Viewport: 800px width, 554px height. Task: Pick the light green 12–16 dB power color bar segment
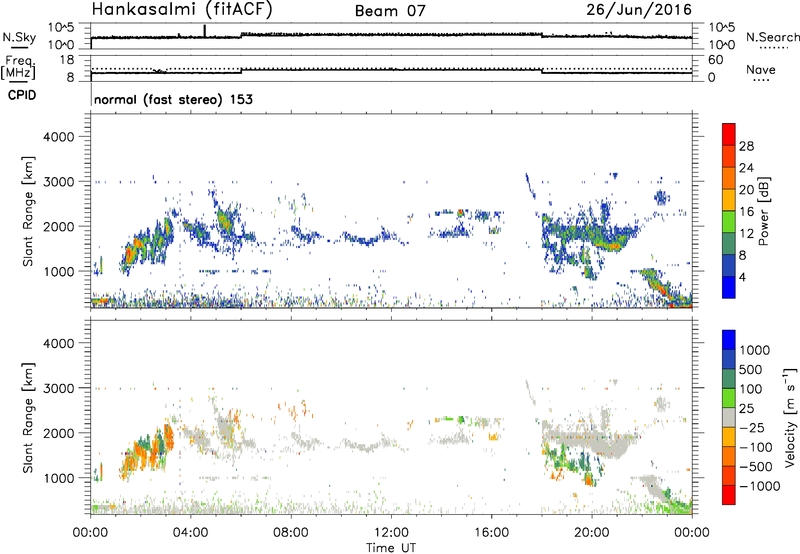pos(729,222)
